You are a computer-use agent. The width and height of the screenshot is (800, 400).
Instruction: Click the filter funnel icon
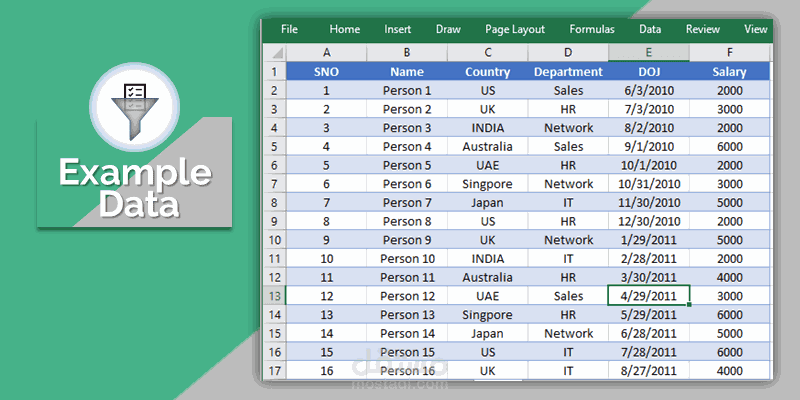pyautogui.click(x=135, y=112)
